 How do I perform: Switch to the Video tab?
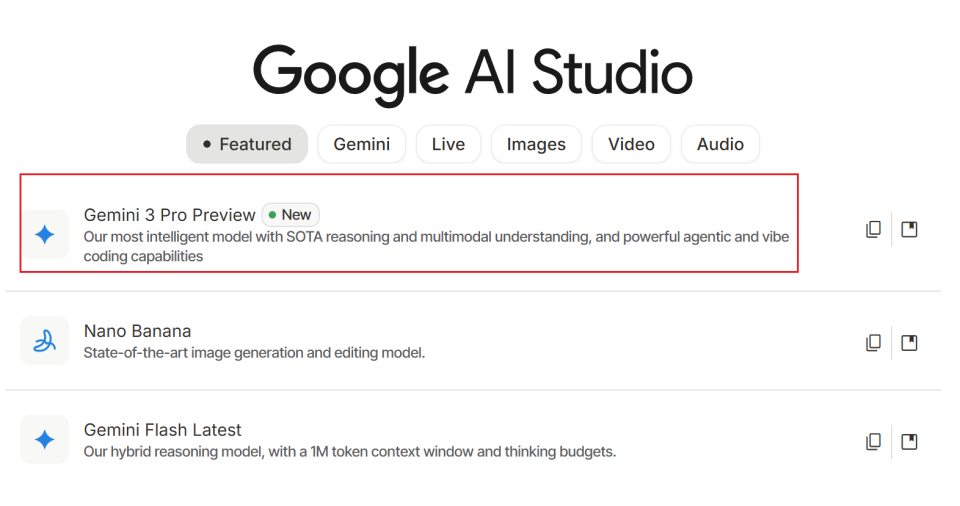(x=631, y=144)
